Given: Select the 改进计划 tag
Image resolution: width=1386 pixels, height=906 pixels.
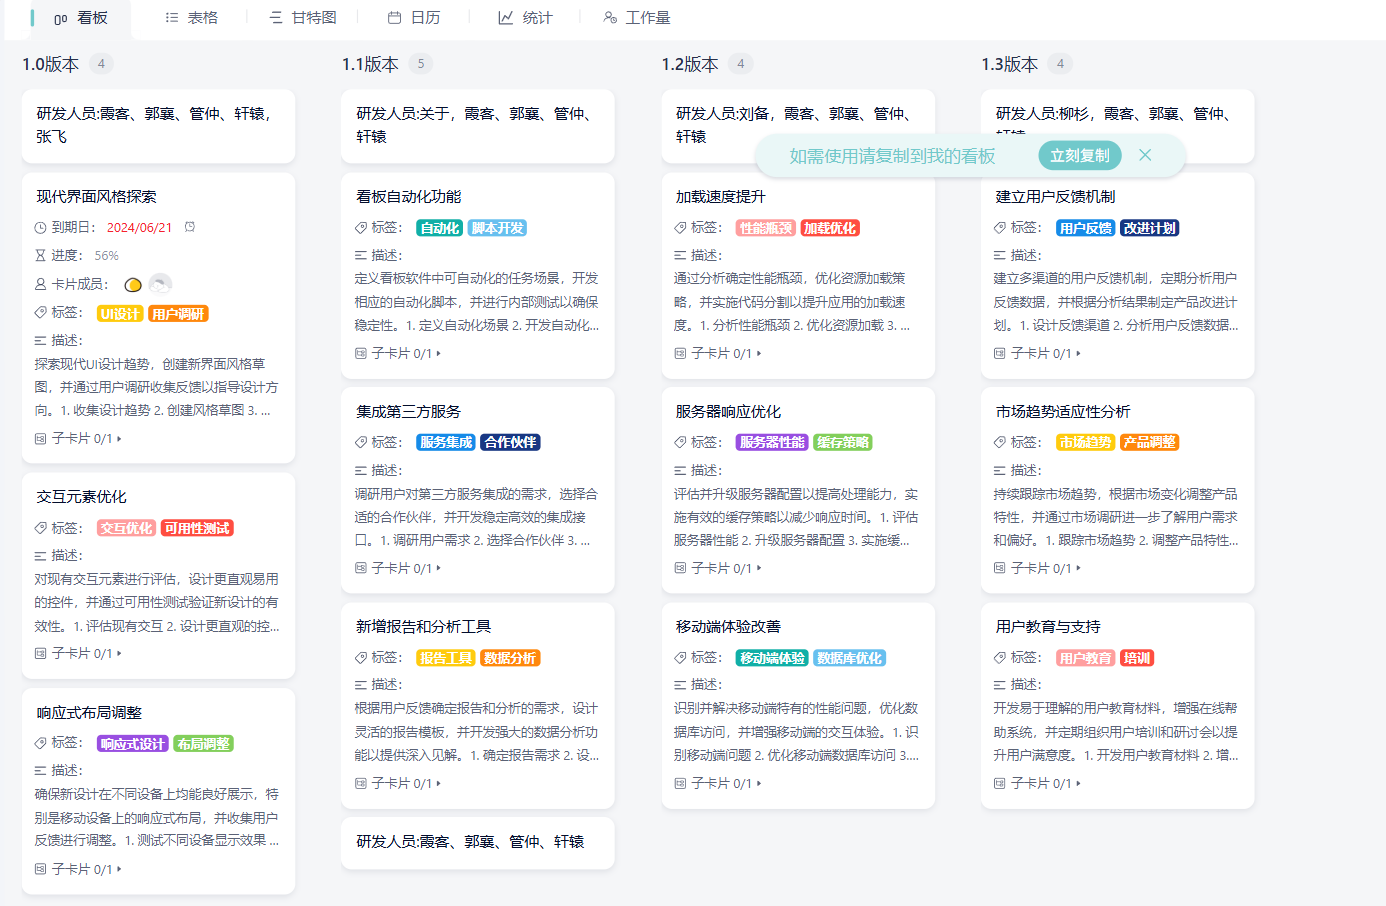Looking at the screenshot, I should 1150,228.
